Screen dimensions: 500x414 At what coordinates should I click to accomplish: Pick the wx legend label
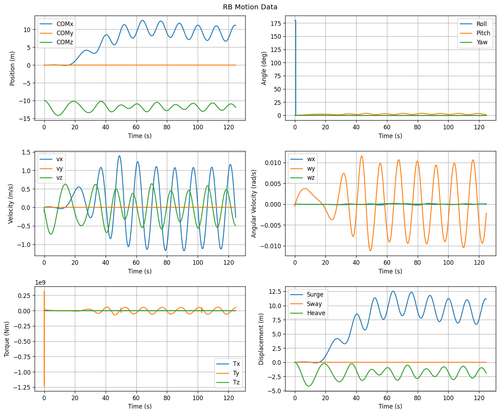(x=311, y=159)
